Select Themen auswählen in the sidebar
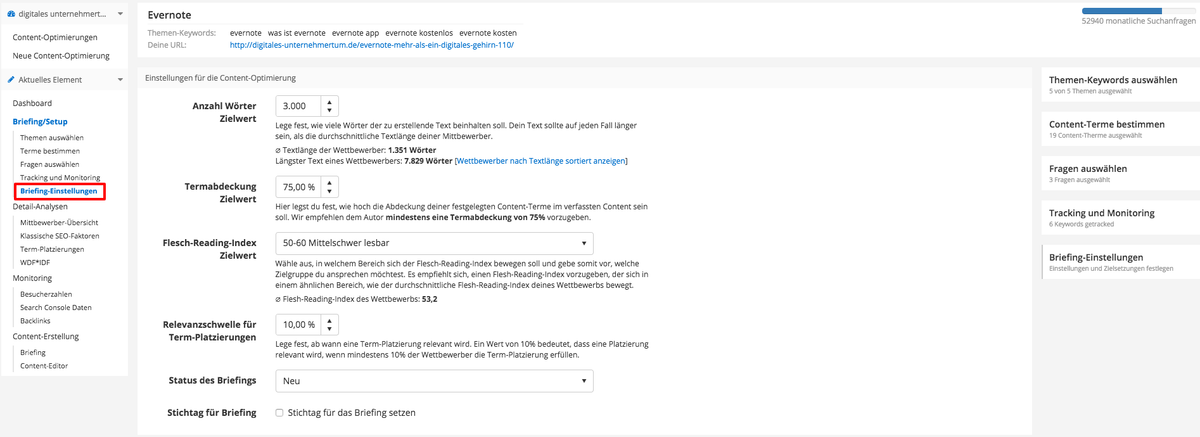The height and width of the screenshot is (437, 1200). tap(52, 137)
